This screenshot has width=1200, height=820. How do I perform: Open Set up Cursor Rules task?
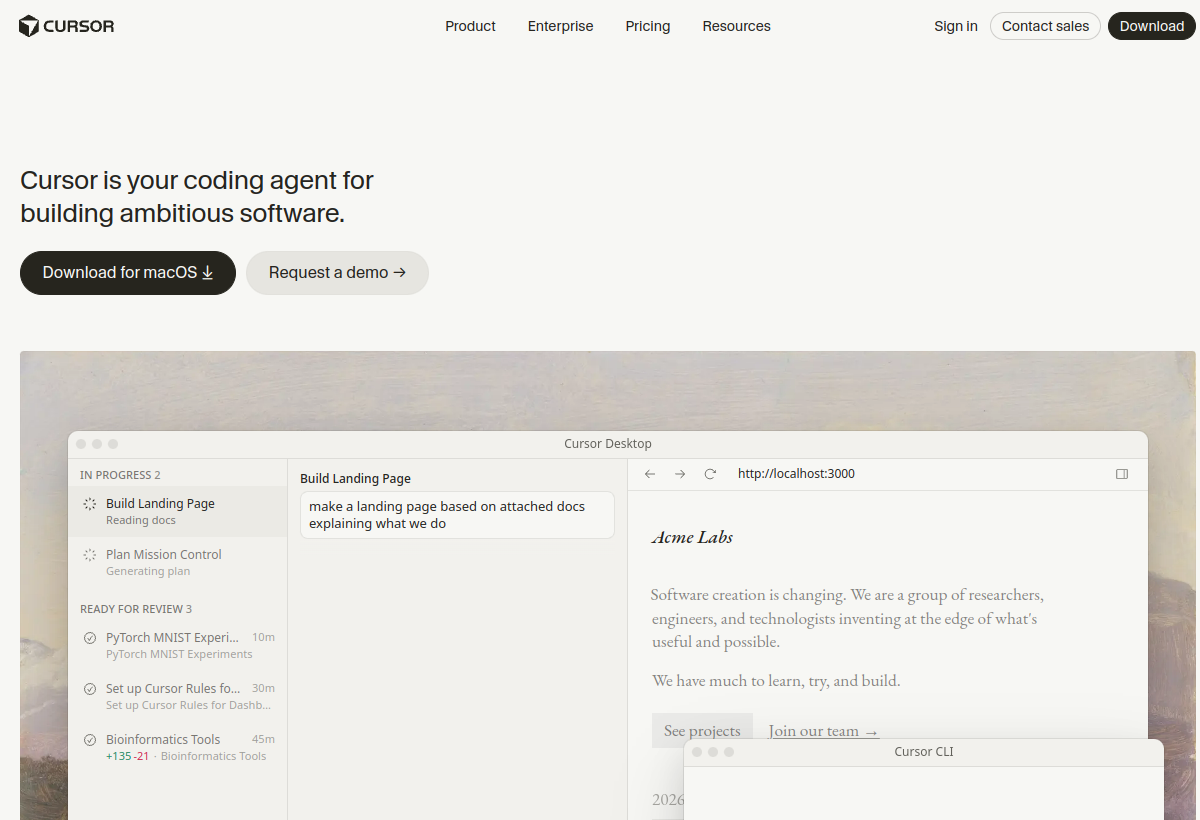coord(178,696)
